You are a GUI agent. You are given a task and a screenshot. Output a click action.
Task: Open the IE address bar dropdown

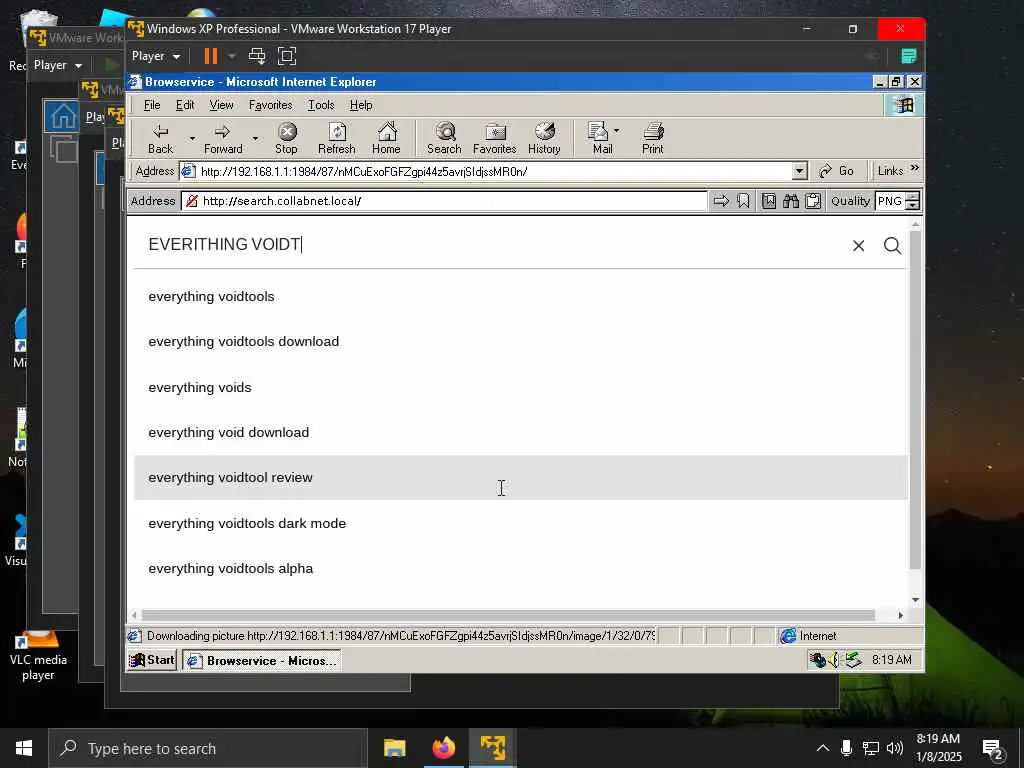click(x=799, y=171)
